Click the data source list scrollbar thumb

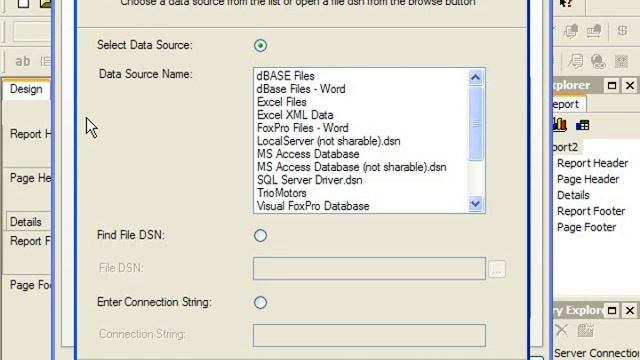(476, 123)
